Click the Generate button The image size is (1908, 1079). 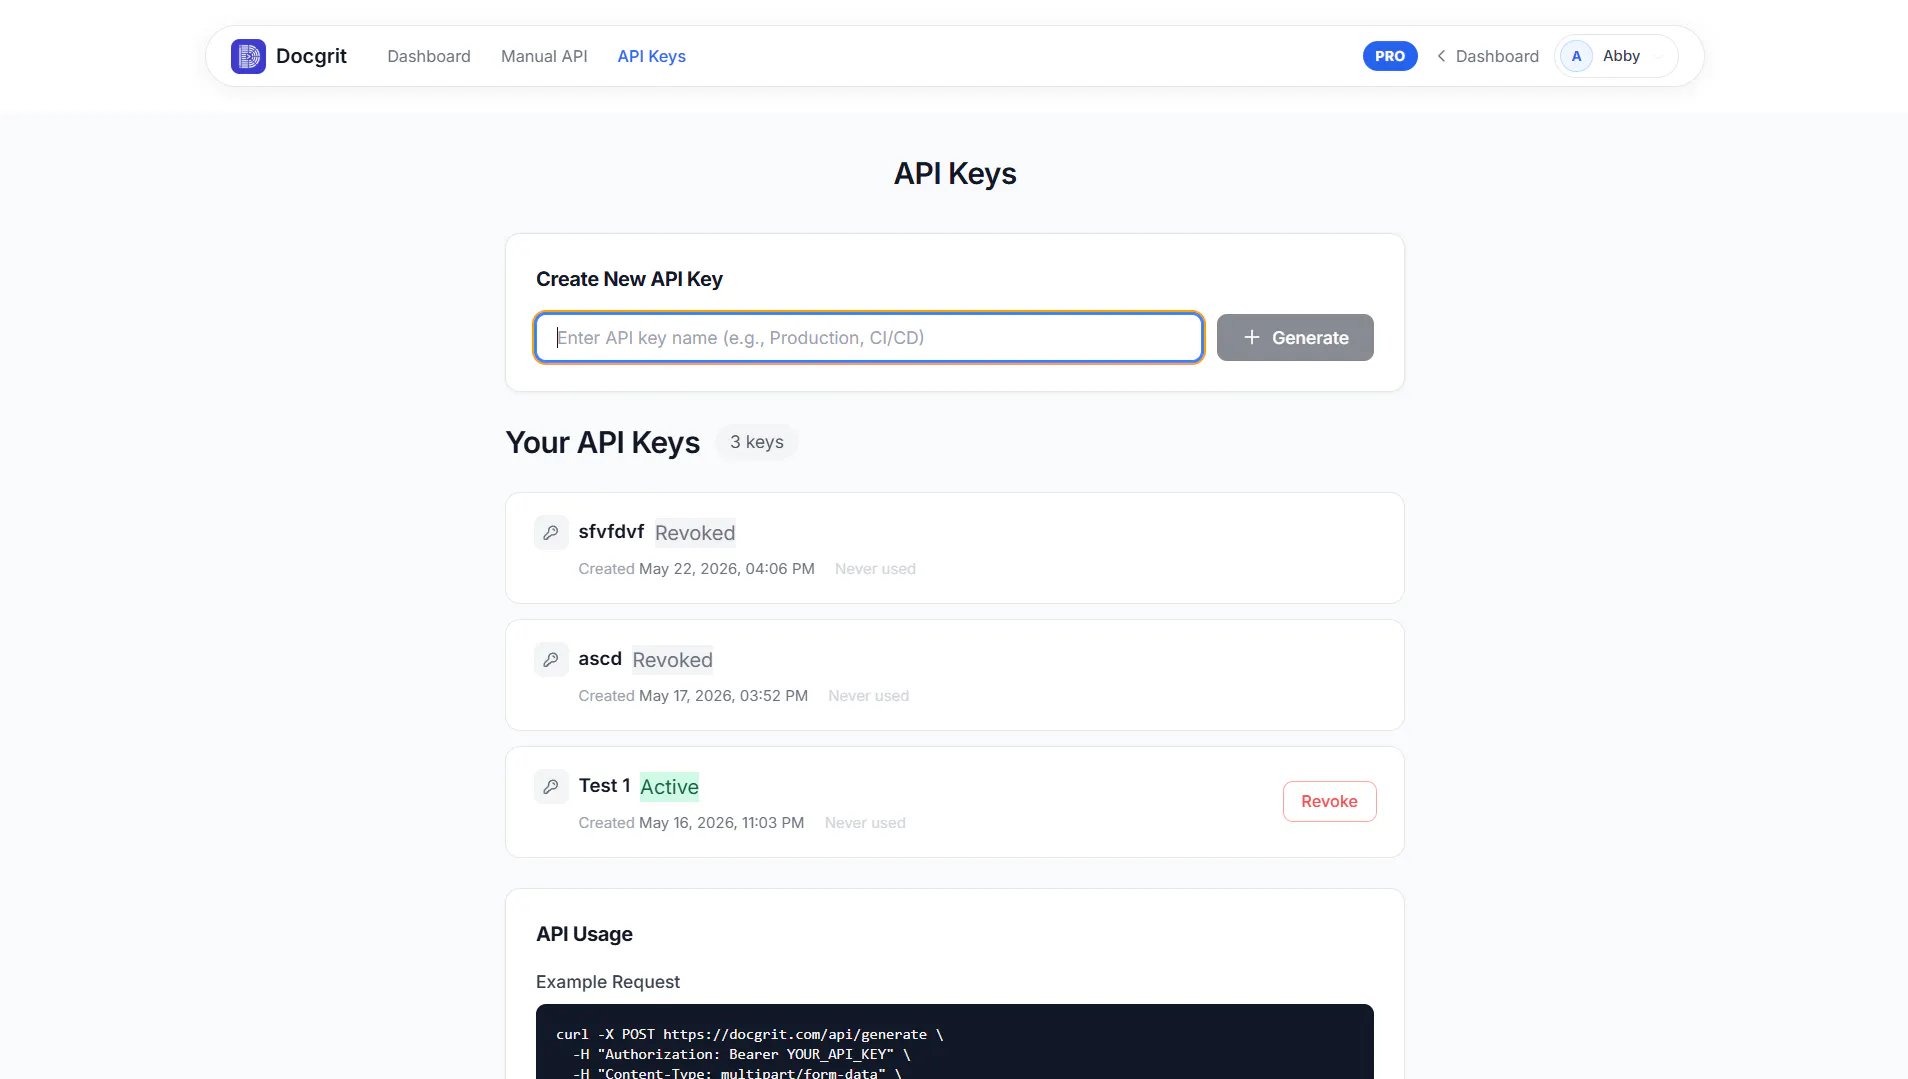(x=1295, y=338)
